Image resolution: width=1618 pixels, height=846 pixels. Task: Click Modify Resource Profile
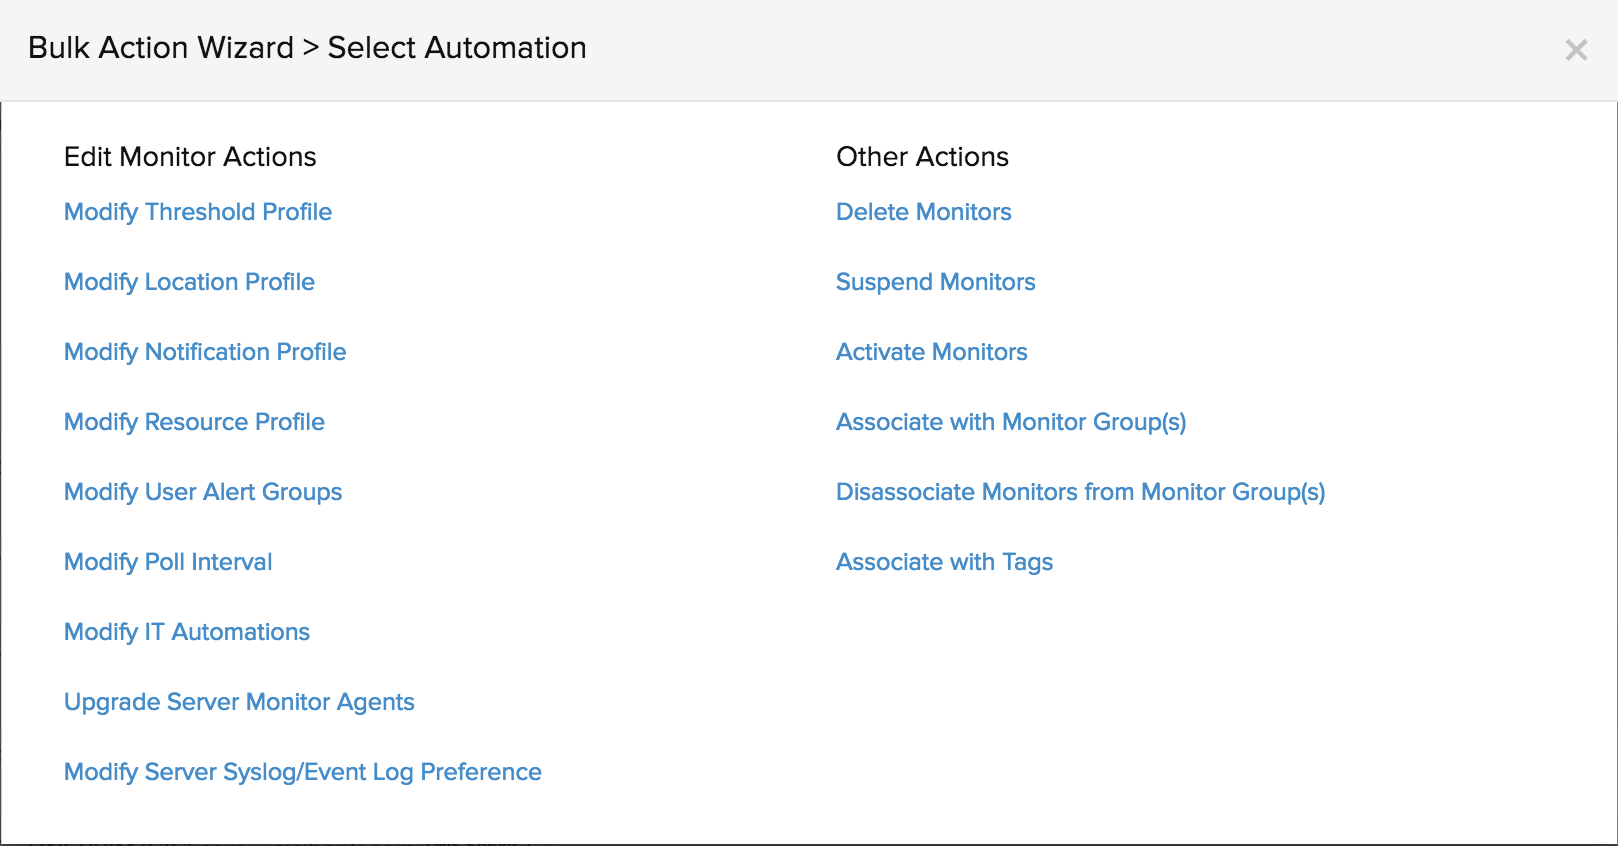pyautogui.click(x=194, y=422)
